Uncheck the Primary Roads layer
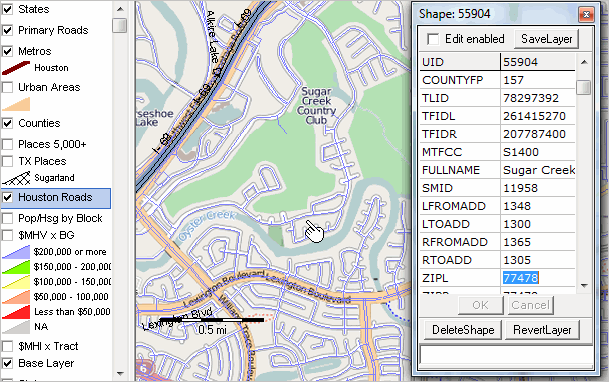 7,30
